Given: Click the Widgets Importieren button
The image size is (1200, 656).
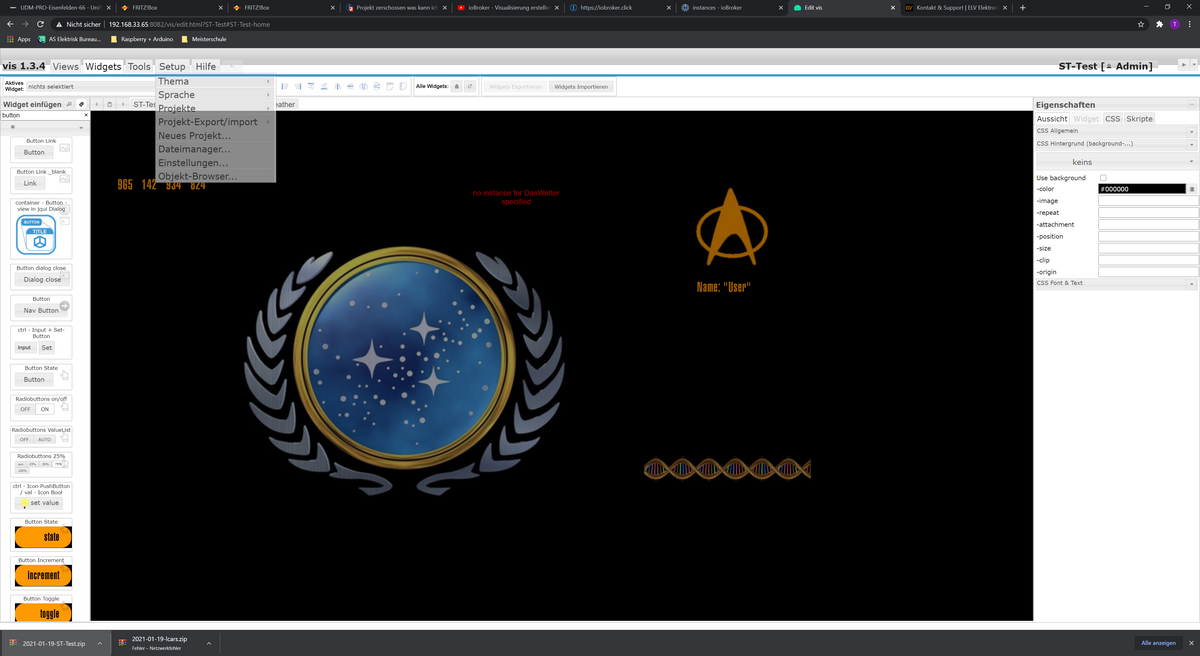Looking at the screenshot, I should [x=581, y=87].
